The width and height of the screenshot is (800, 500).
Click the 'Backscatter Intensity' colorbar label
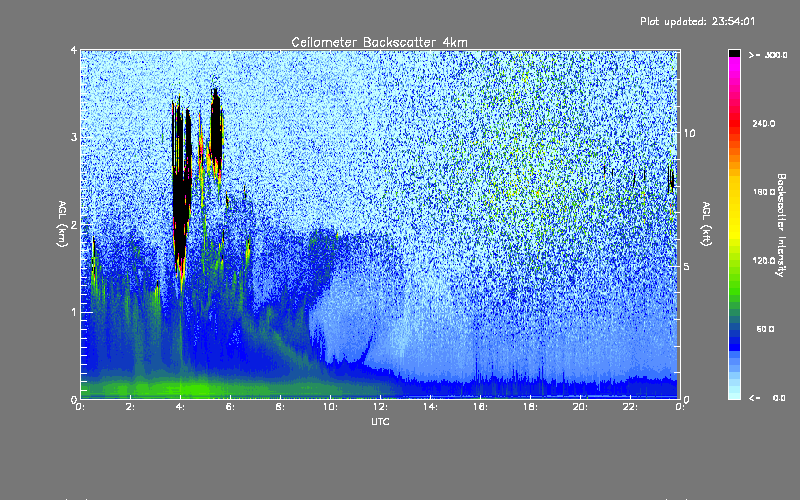tap(781, 225)
